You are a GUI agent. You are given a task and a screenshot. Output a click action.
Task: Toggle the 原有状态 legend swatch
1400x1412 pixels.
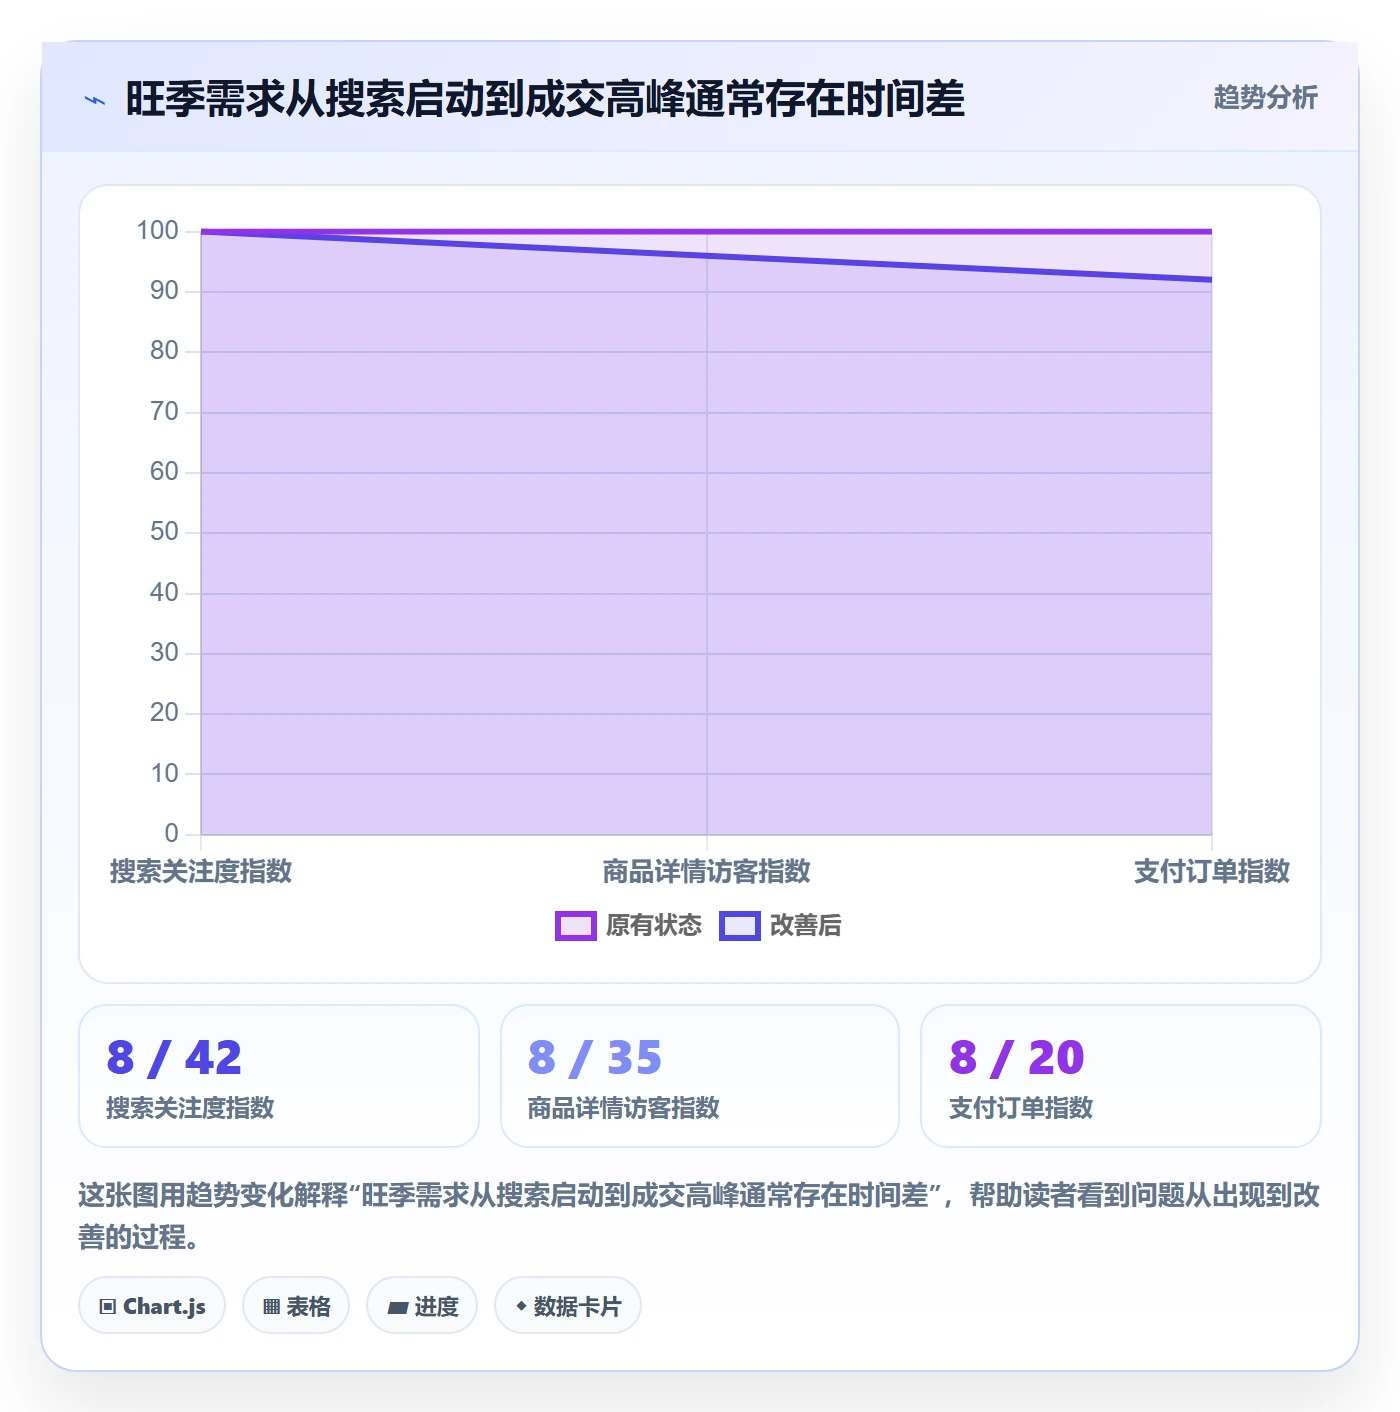tap(576, 926)
